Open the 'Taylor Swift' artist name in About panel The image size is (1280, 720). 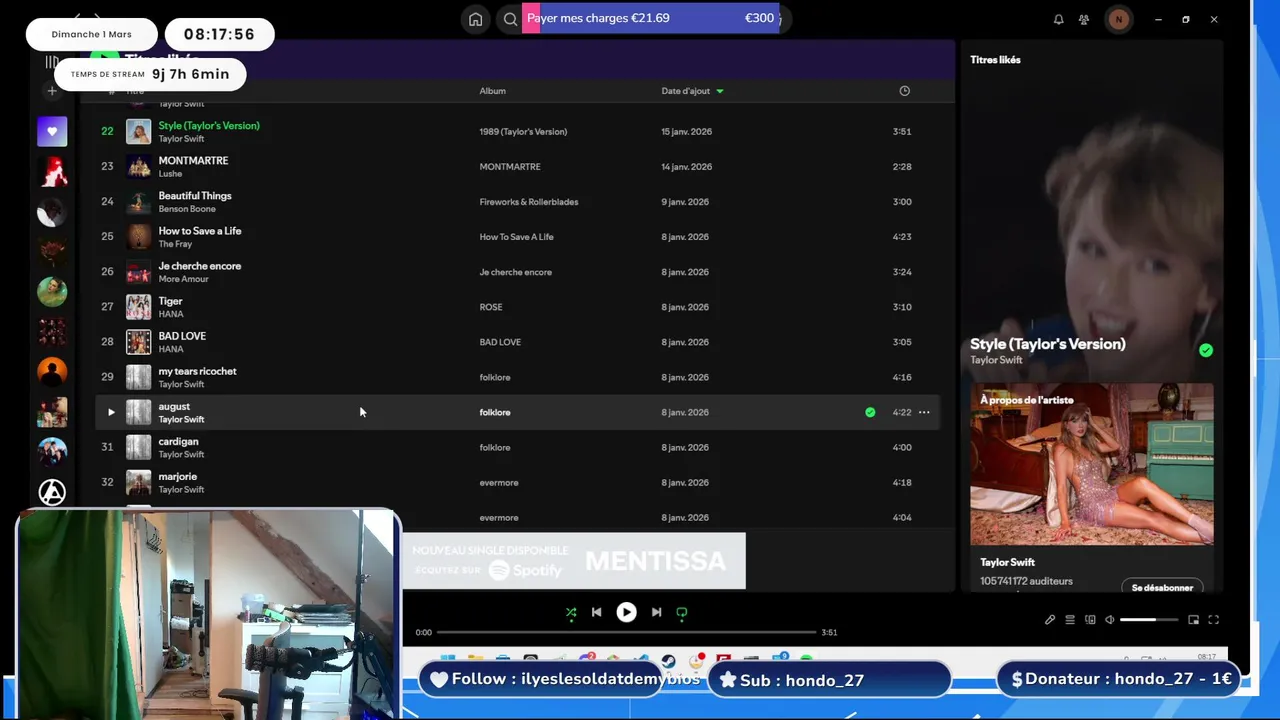(x=1007, y=562)
